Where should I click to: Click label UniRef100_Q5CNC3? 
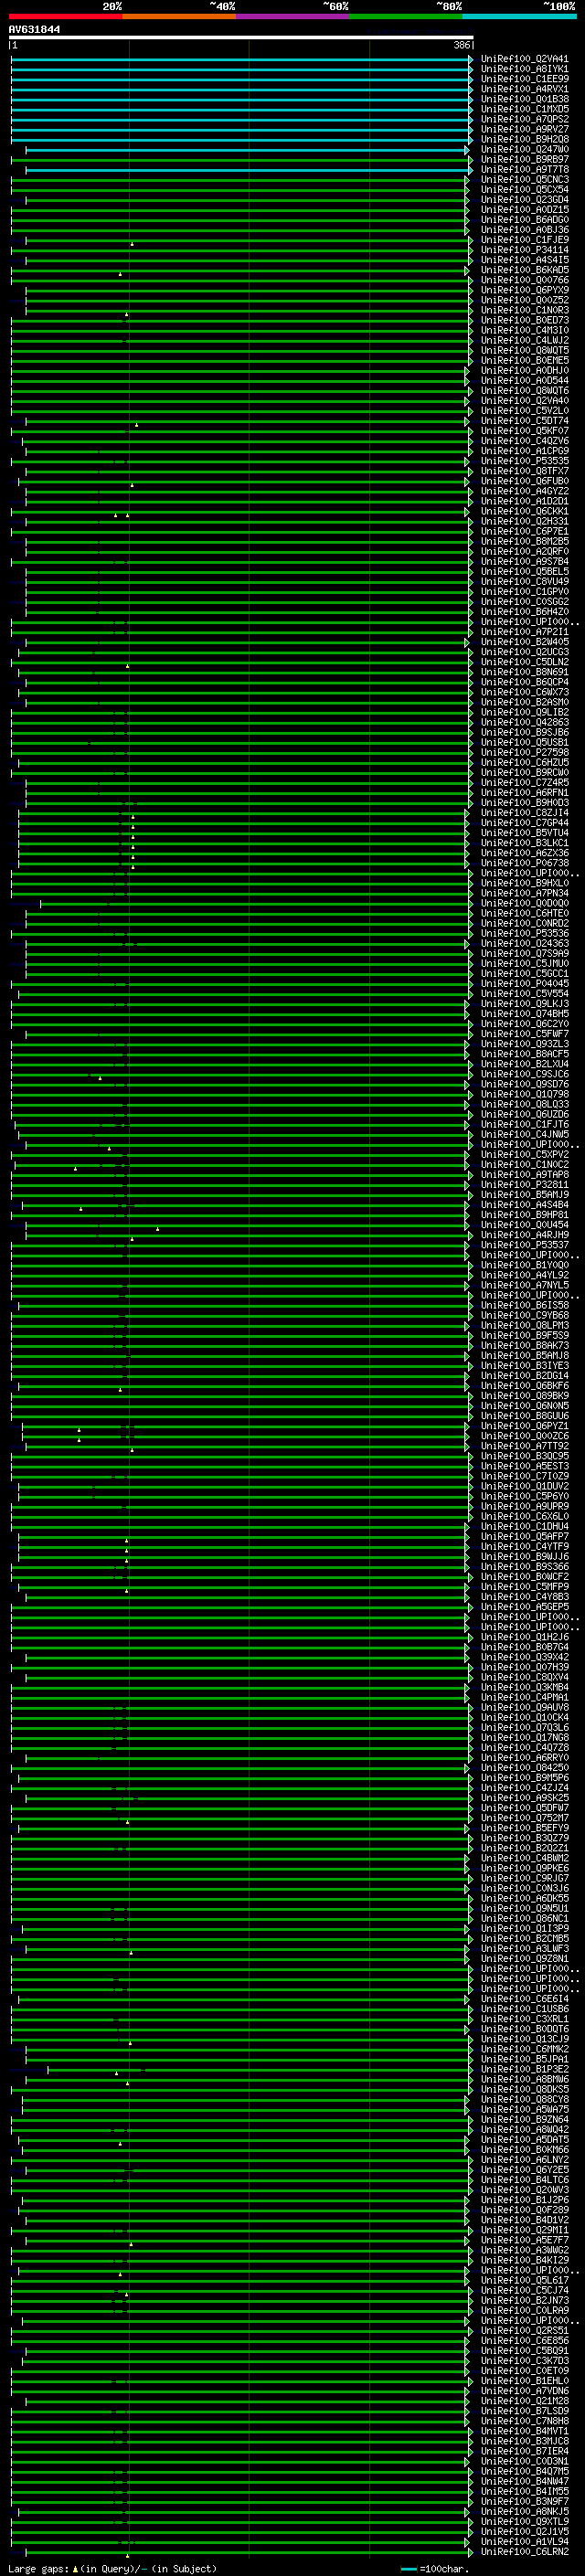pyautogui.click(x=524, y=179)
